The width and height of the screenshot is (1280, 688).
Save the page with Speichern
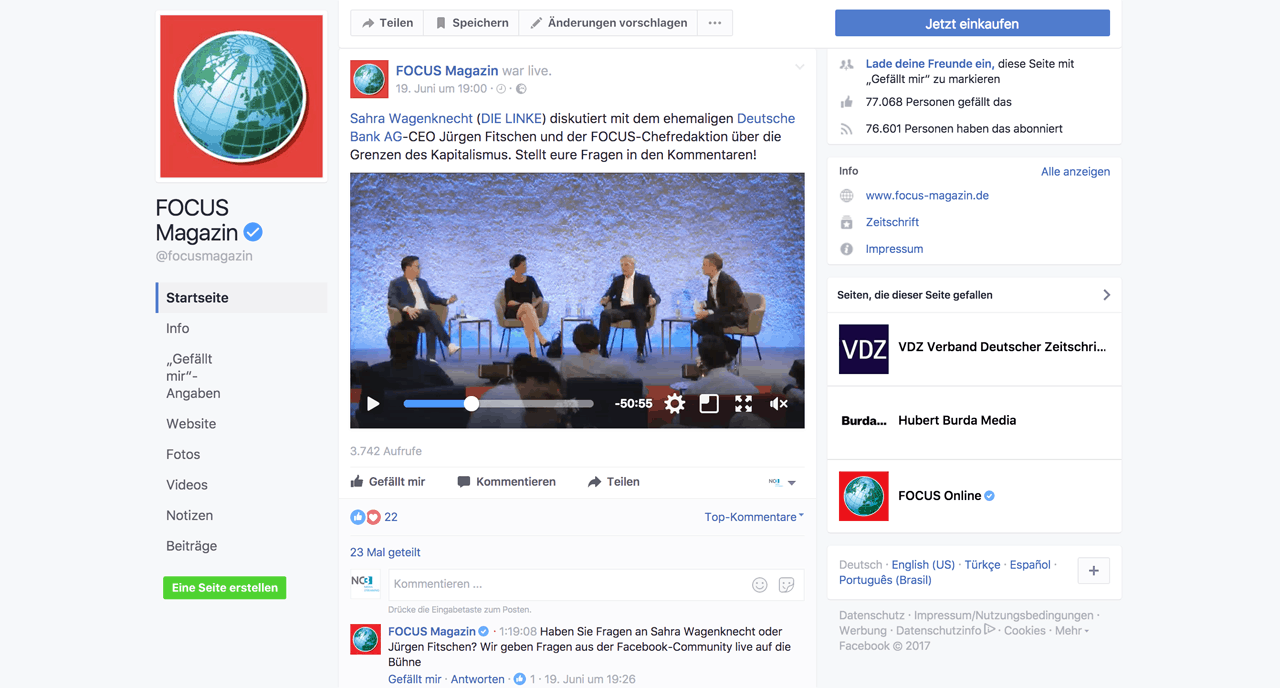click(x=472, y=23)
